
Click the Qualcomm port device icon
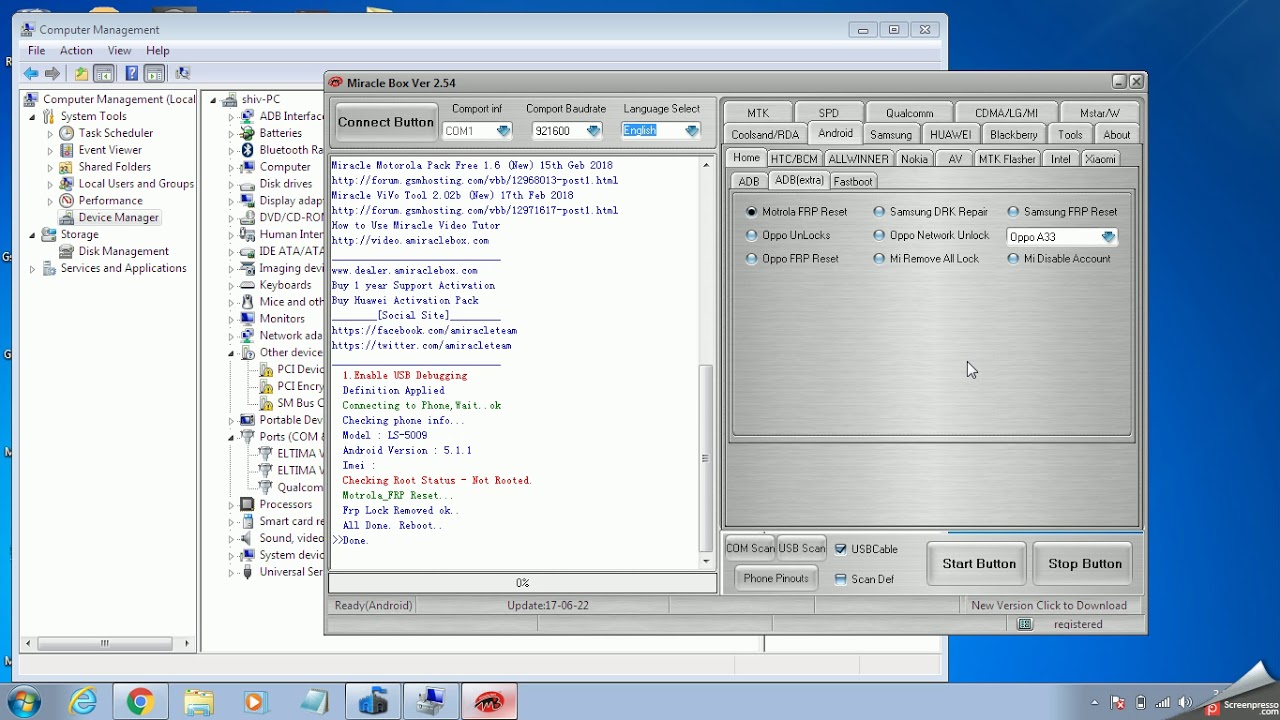coord(265,488)
